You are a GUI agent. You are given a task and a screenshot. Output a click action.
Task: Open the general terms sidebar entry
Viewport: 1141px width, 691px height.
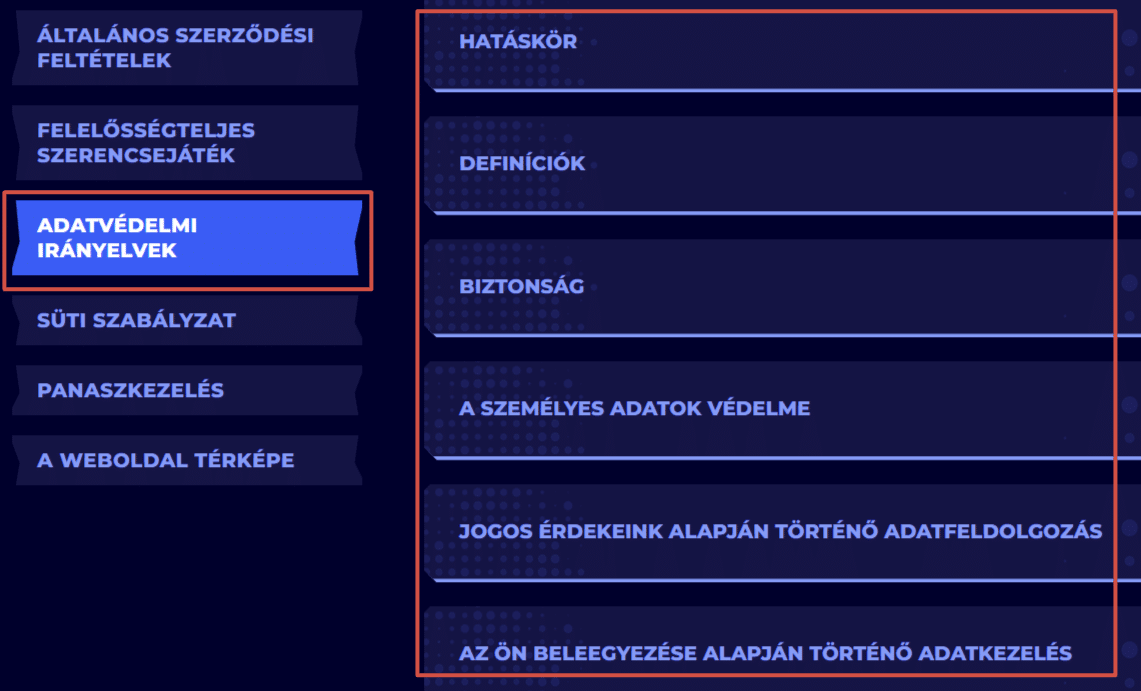(x=175, y=48)
